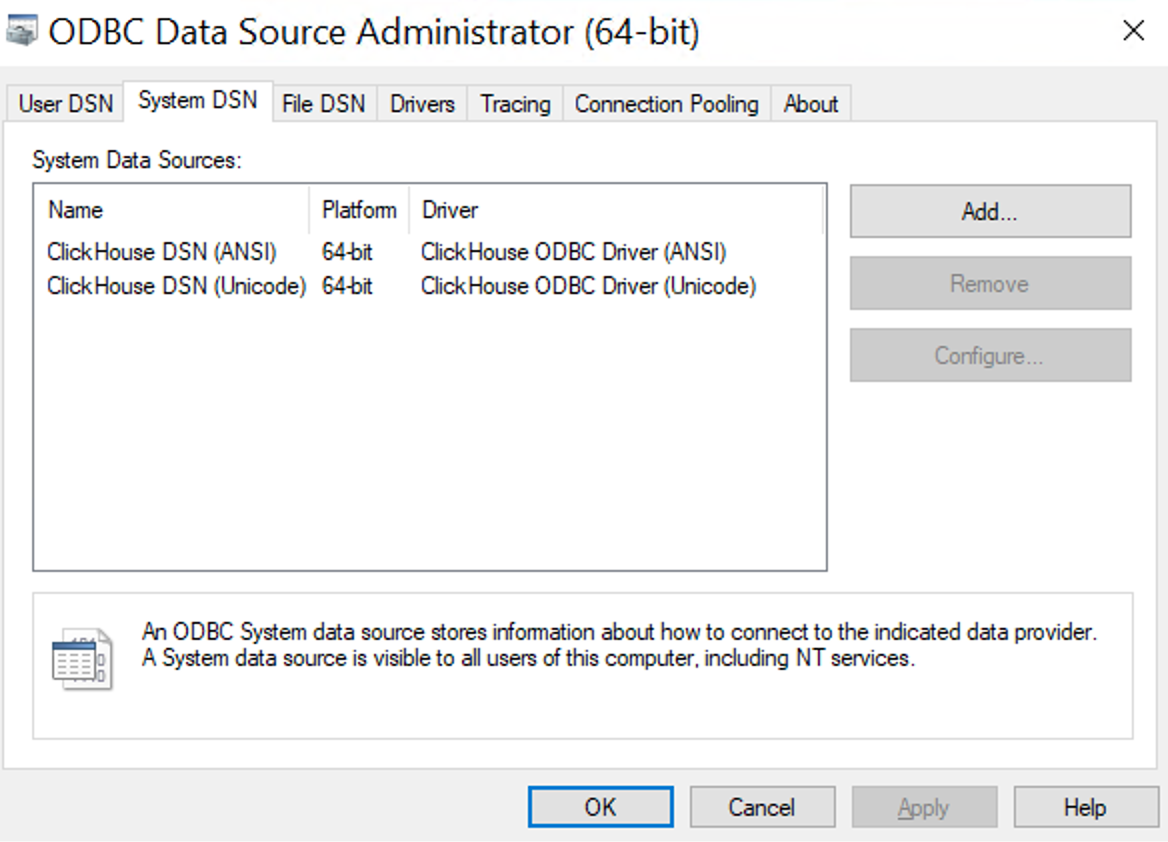
Task: Open the About tab
Action: [810, 103]
